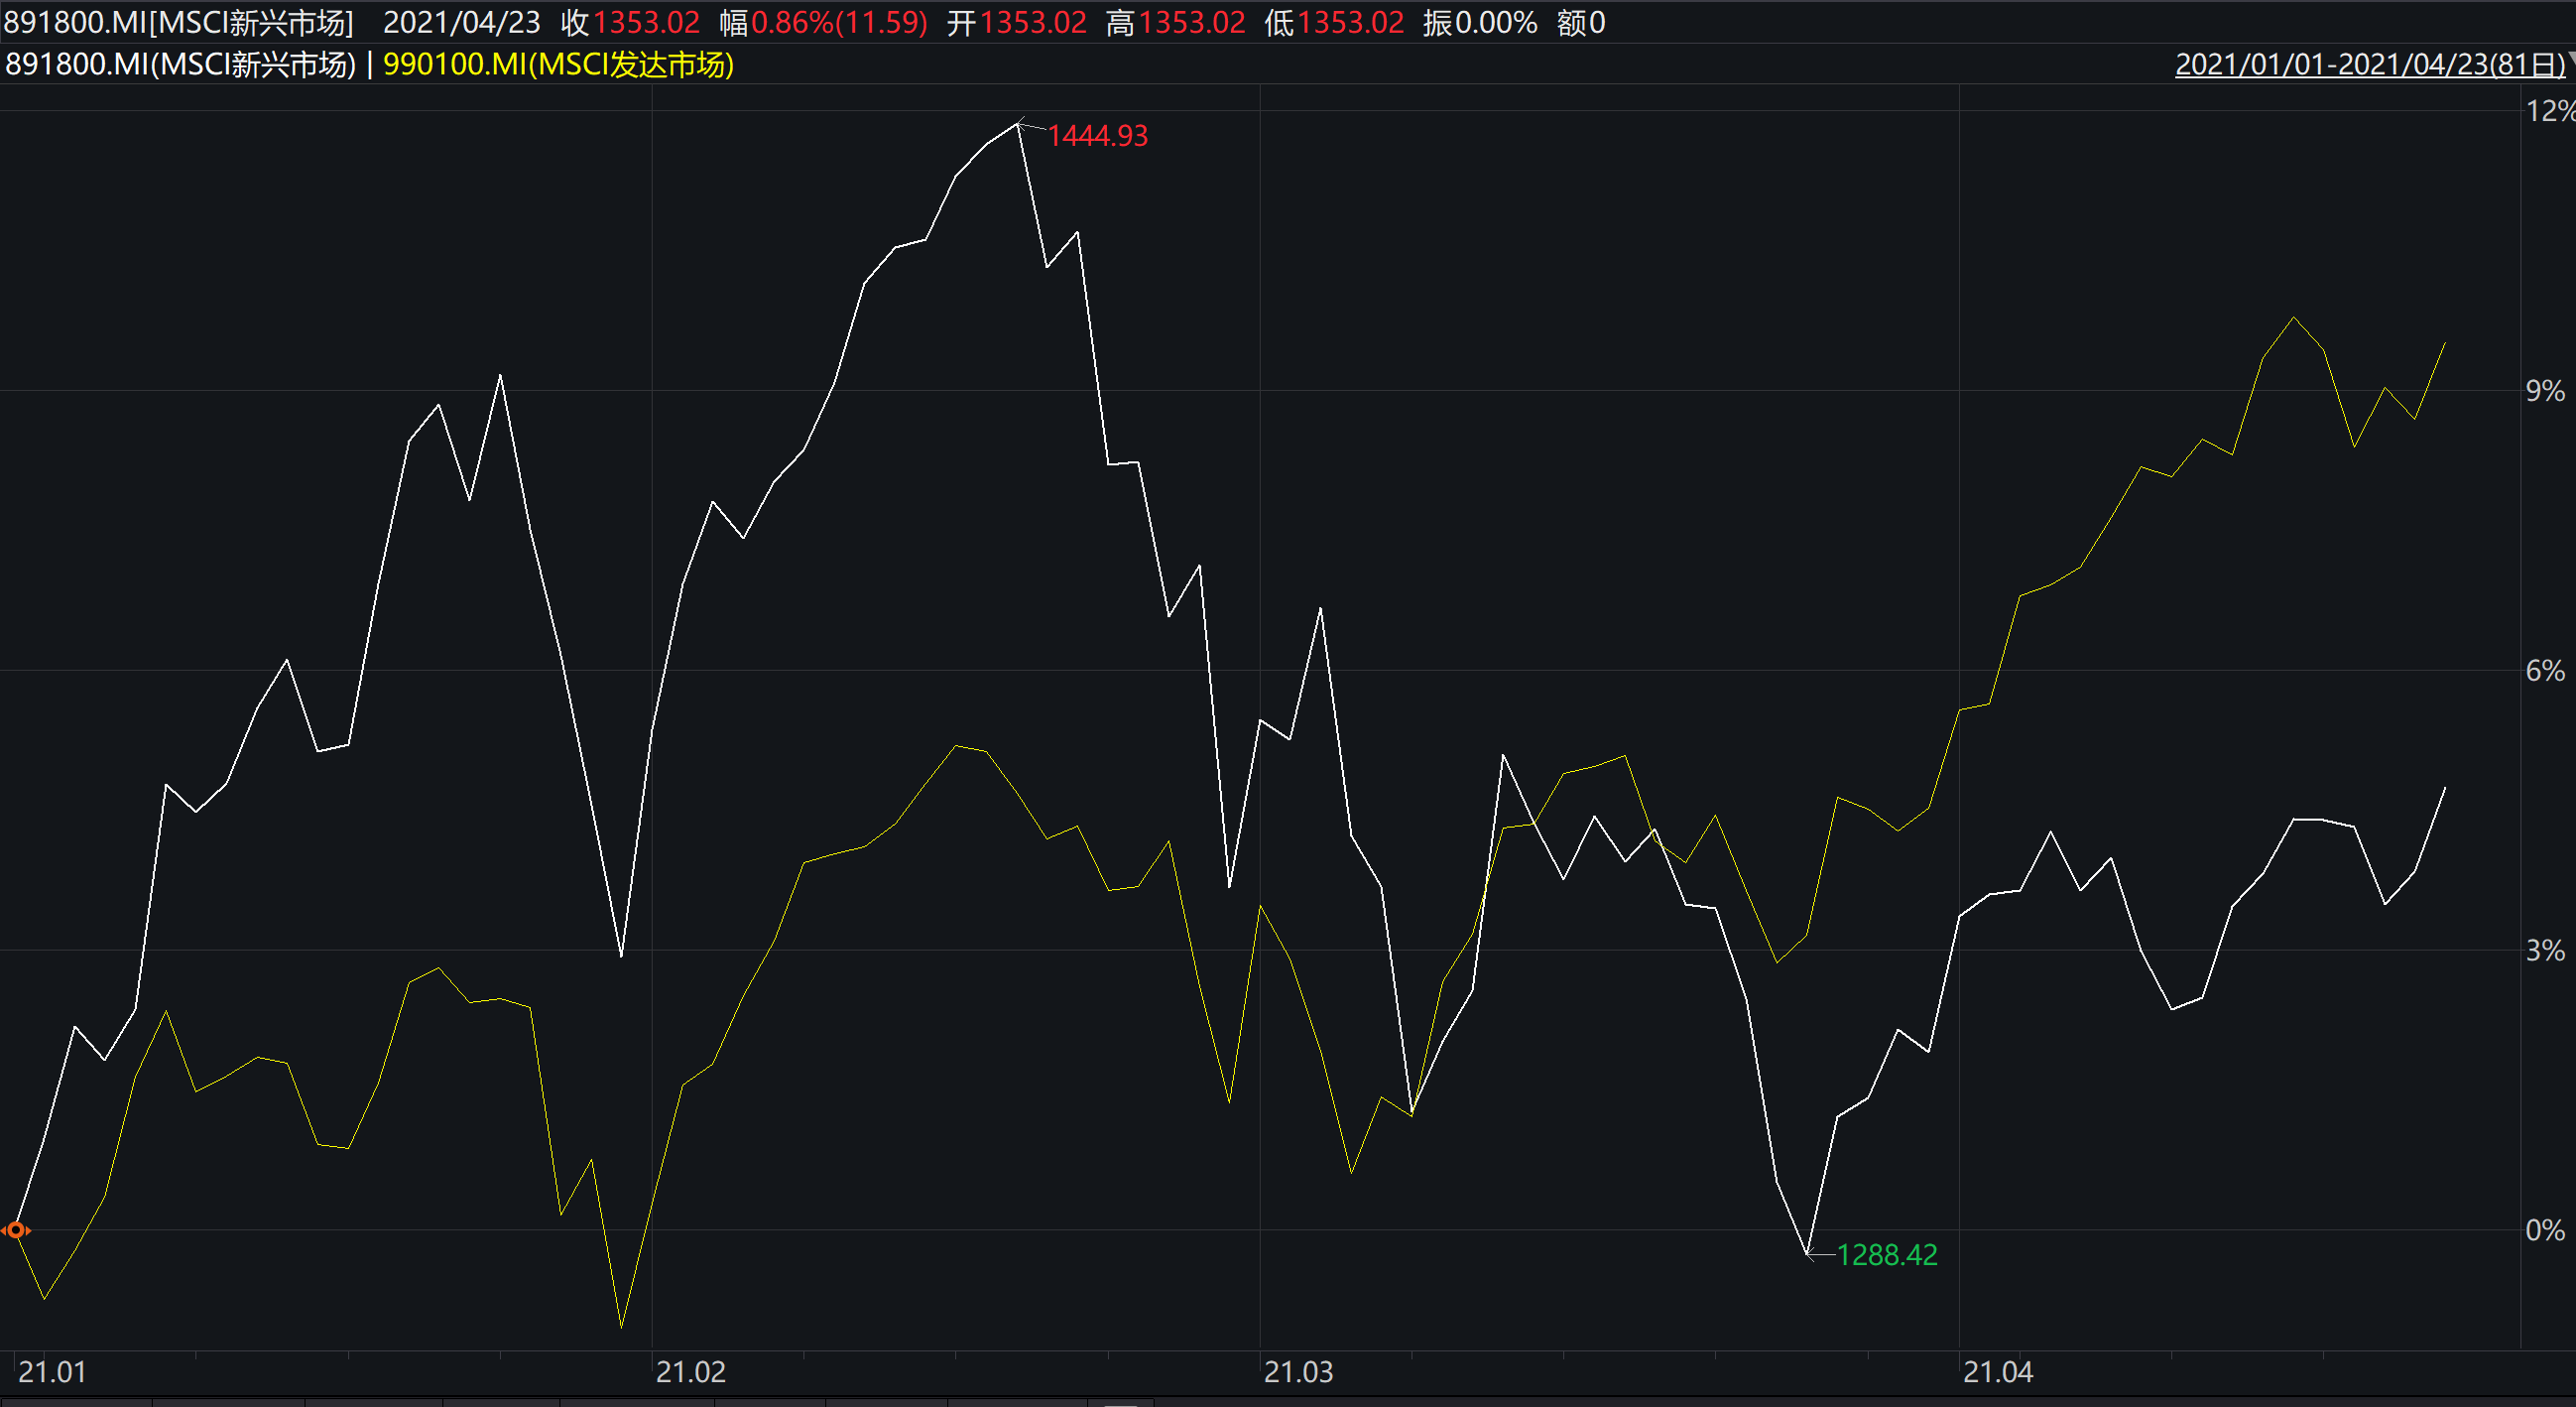Click the 9% label on percentage axis
Screen dimensions: 2576x1407
(x=2544, y=391)
